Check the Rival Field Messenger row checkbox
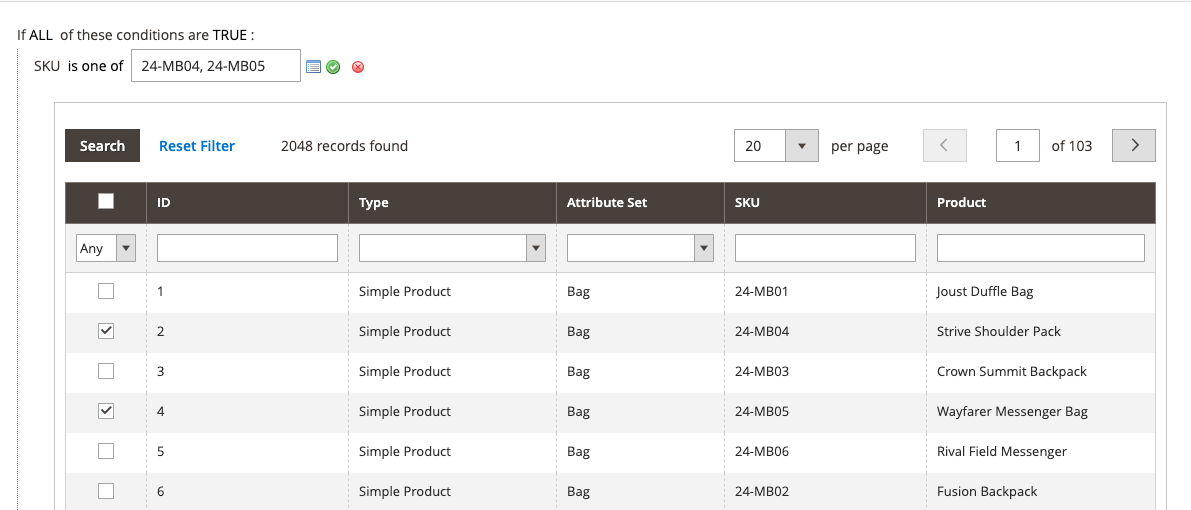Screen dimensions: 1191x510 [x=106, y=451]
